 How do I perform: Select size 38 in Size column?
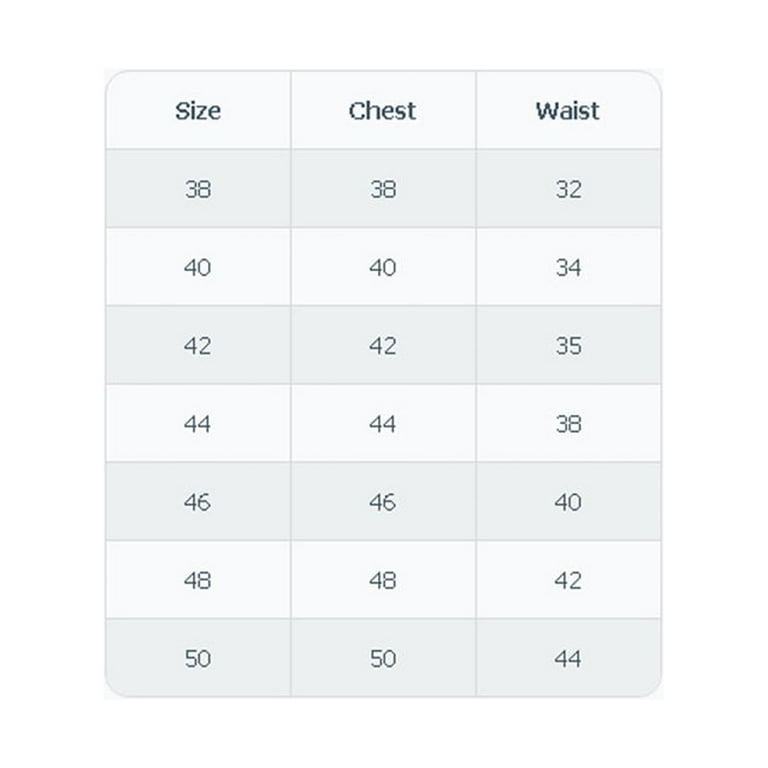coord(198,189)
